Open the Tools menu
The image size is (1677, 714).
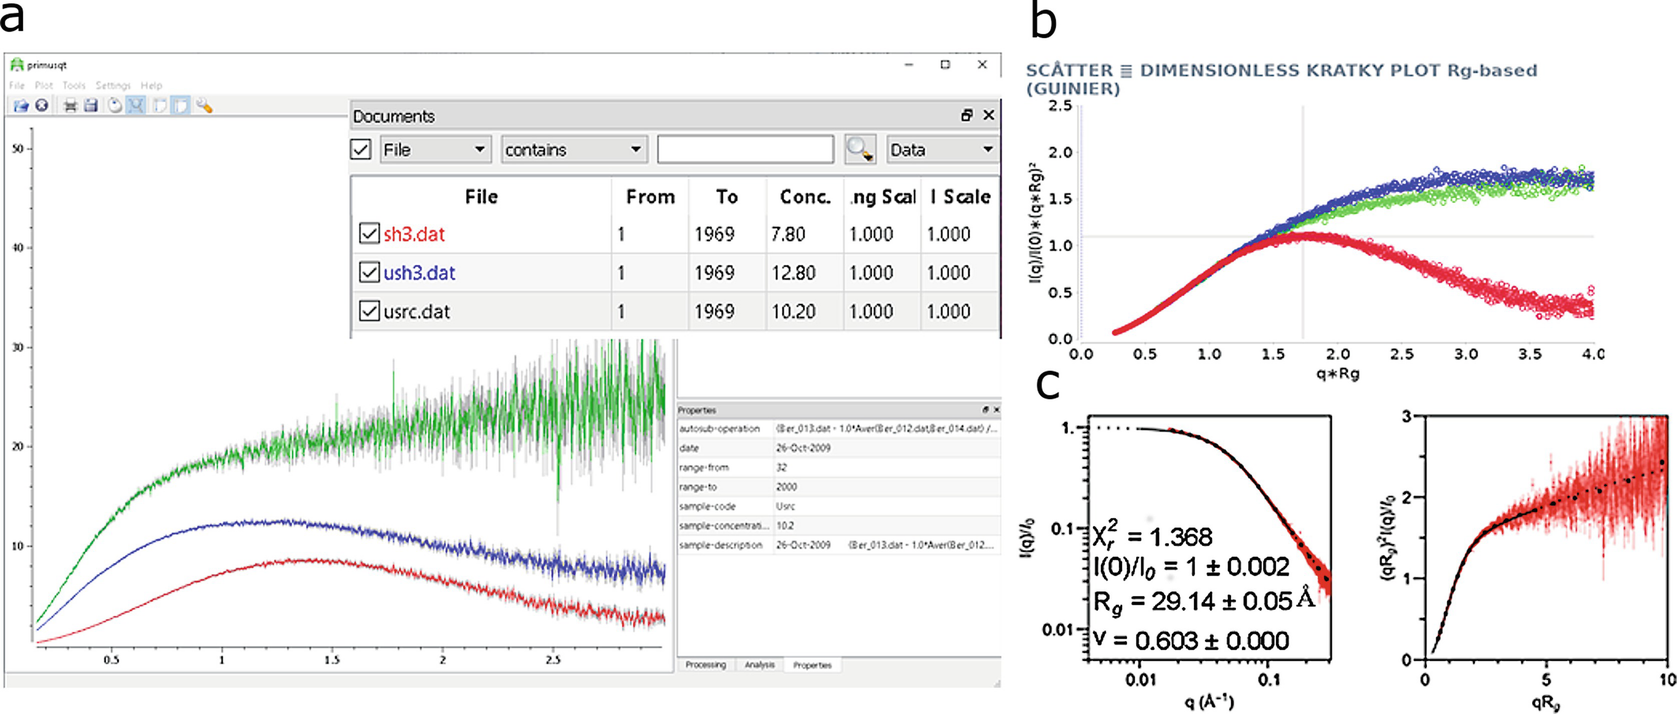[74, 86]
